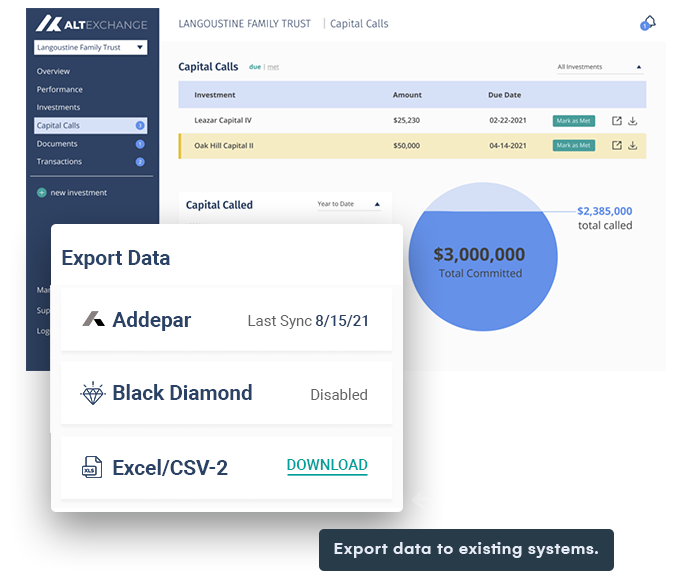Select the Excel/CSV-2 export row

tap(226, 468)
